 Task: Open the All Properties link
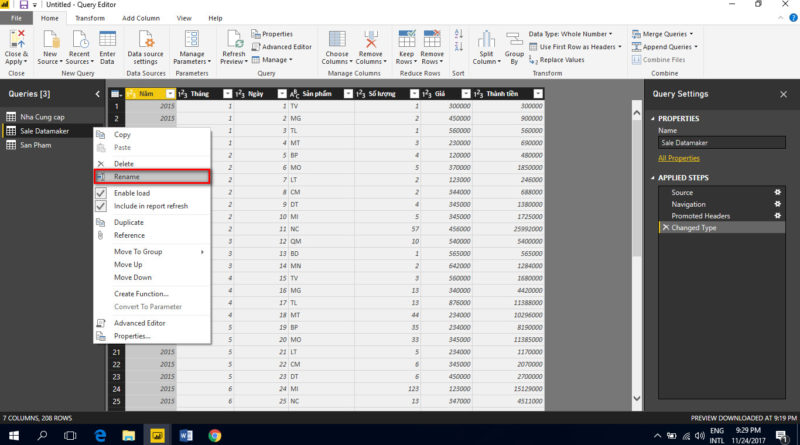point(679,158)
